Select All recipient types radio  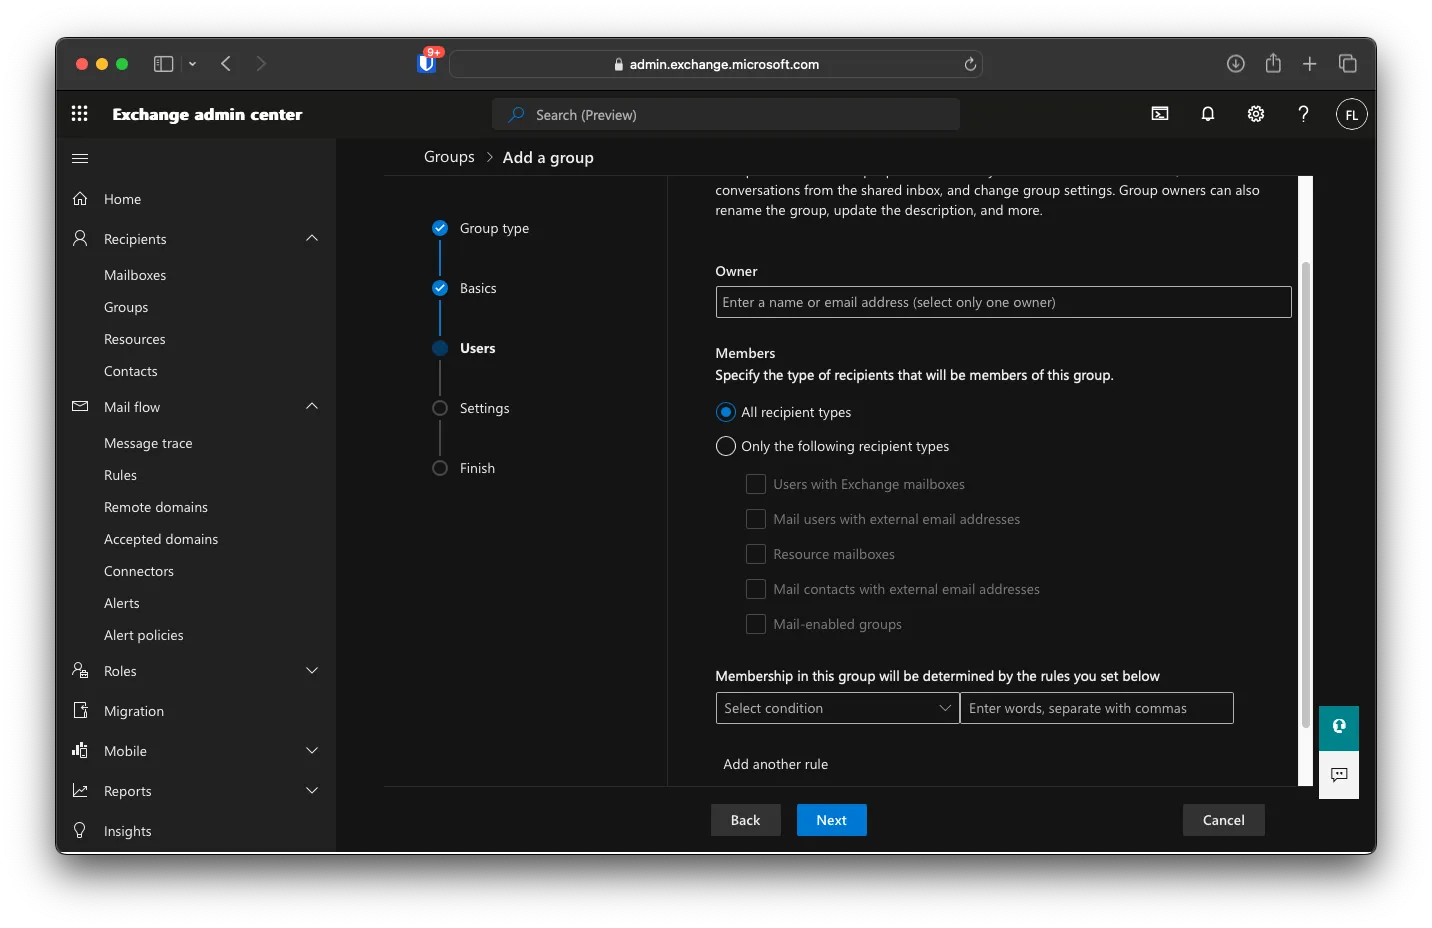click(726, 412)
